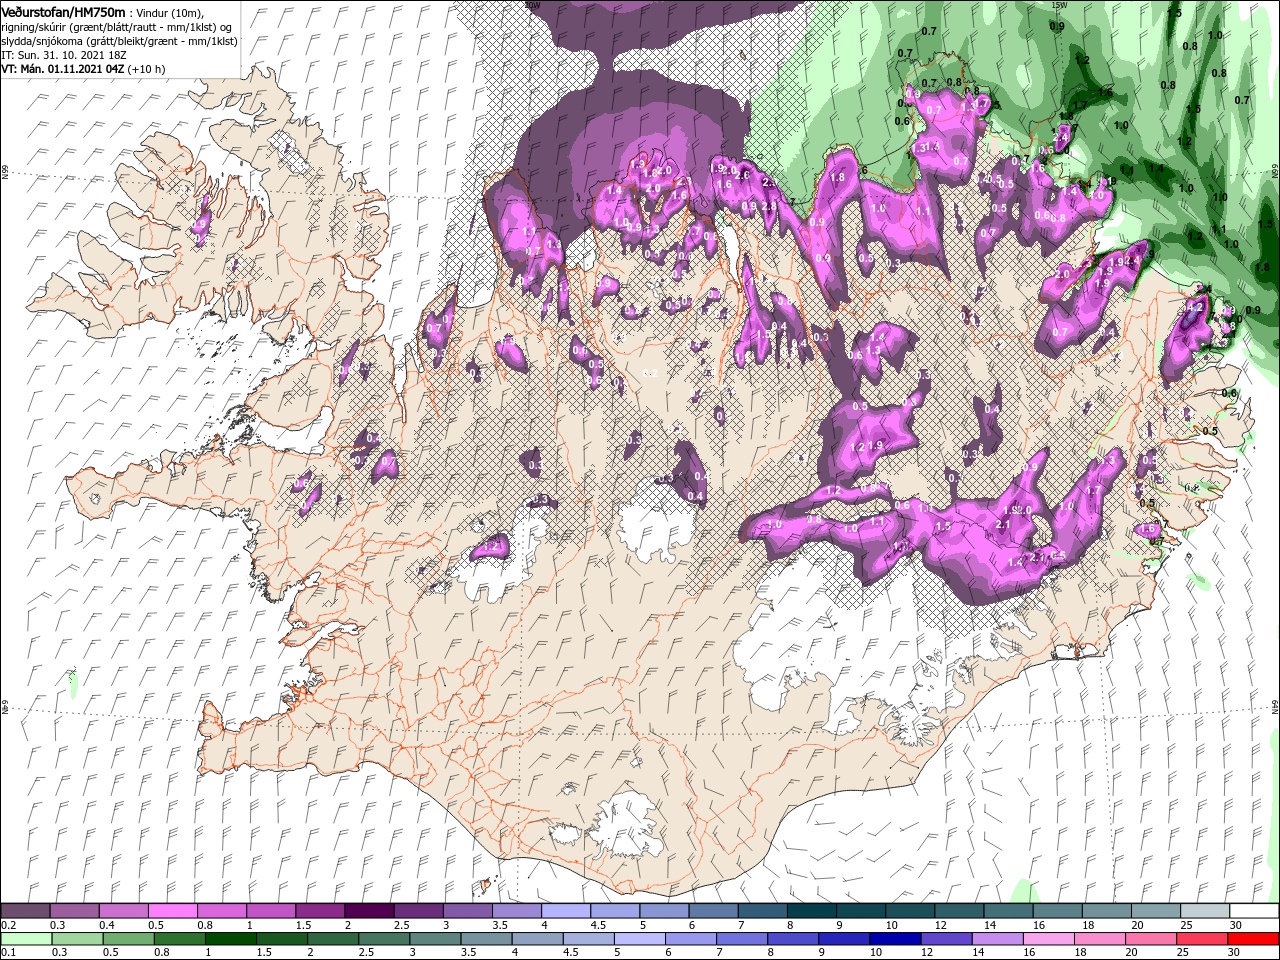Select the snow legend swatch between 18 and 20
1280x960 pixels.
pyautogui.click(x=1106, y=911)
